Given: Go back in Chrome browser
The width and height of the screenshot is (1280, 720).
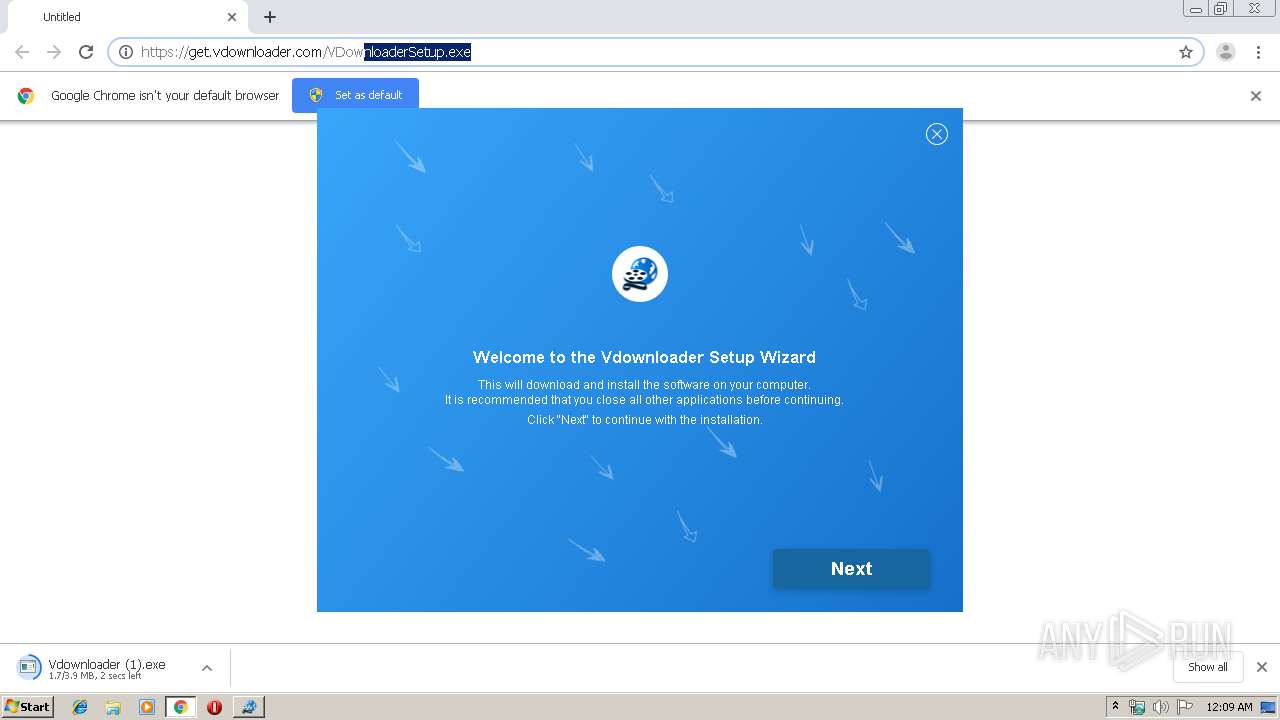Looking at the screenshot, I should pos(22,52).
